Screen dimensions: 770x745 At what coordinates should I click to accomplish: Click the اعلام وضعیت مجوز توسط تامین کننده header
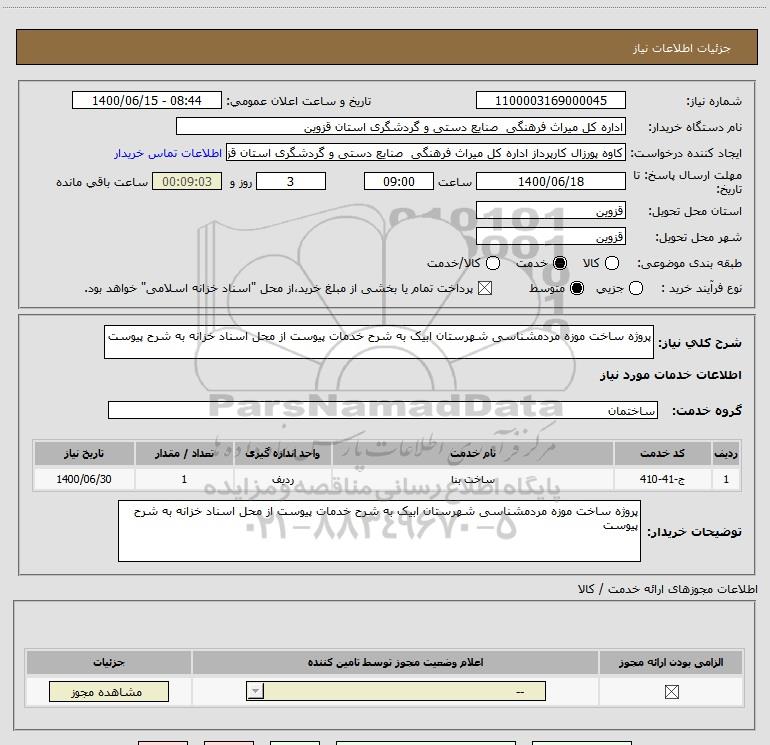(395, 662)
